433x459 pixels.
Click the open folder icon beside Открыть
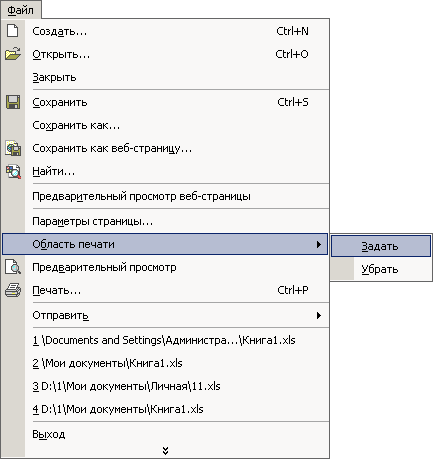click(x=13, y=54)
